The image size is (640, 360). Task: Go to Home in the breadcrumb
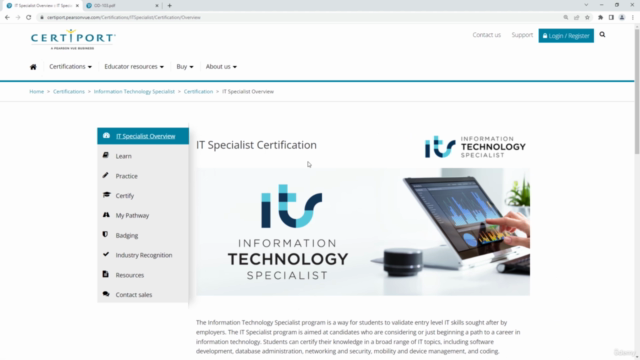[x=36, y=91]
